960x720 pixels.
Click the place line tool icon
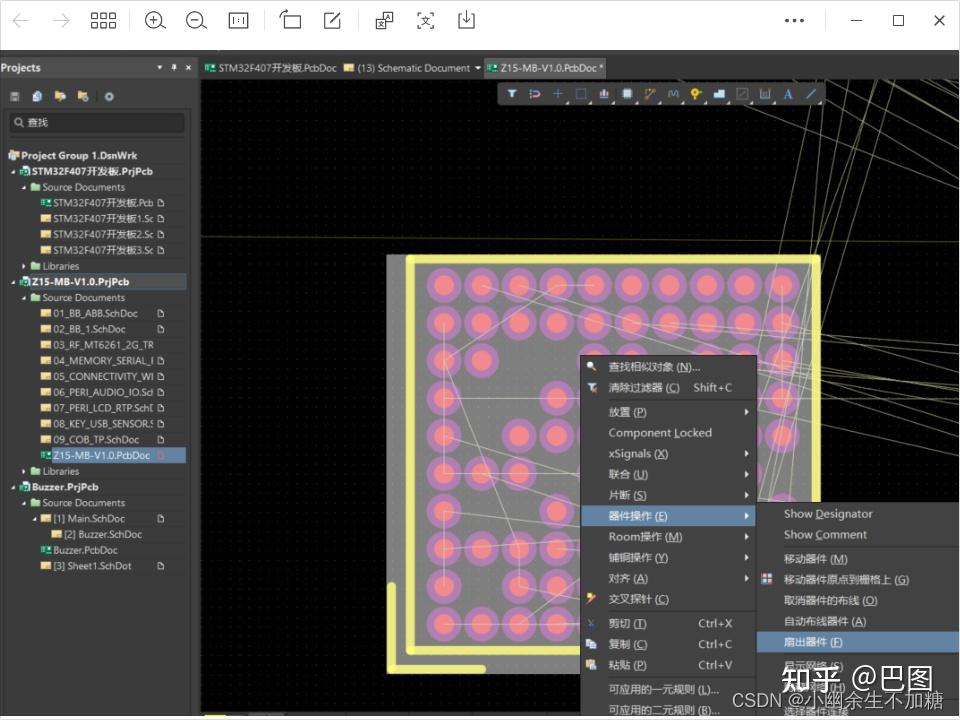point(811,94)
